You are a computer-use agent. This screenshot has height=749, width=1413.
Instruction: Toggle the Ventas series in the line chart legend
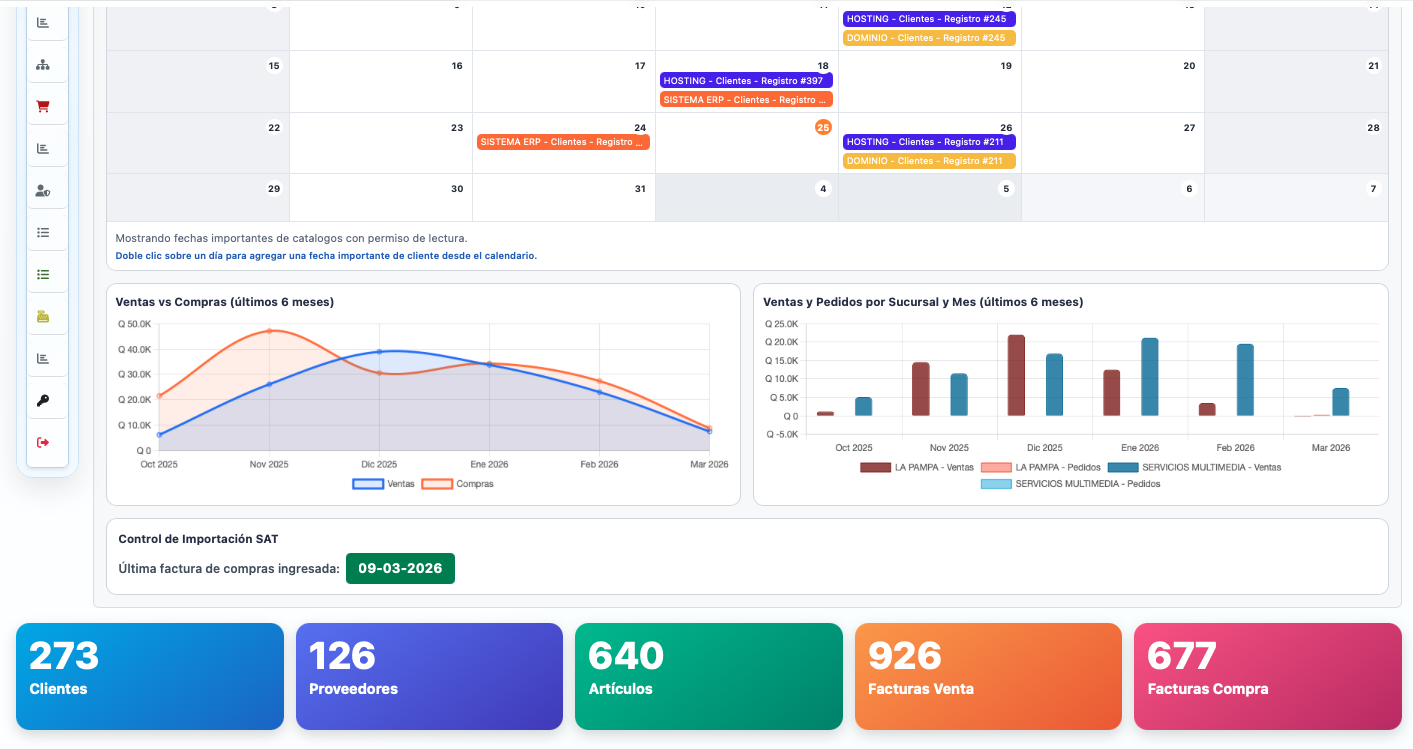402,483
